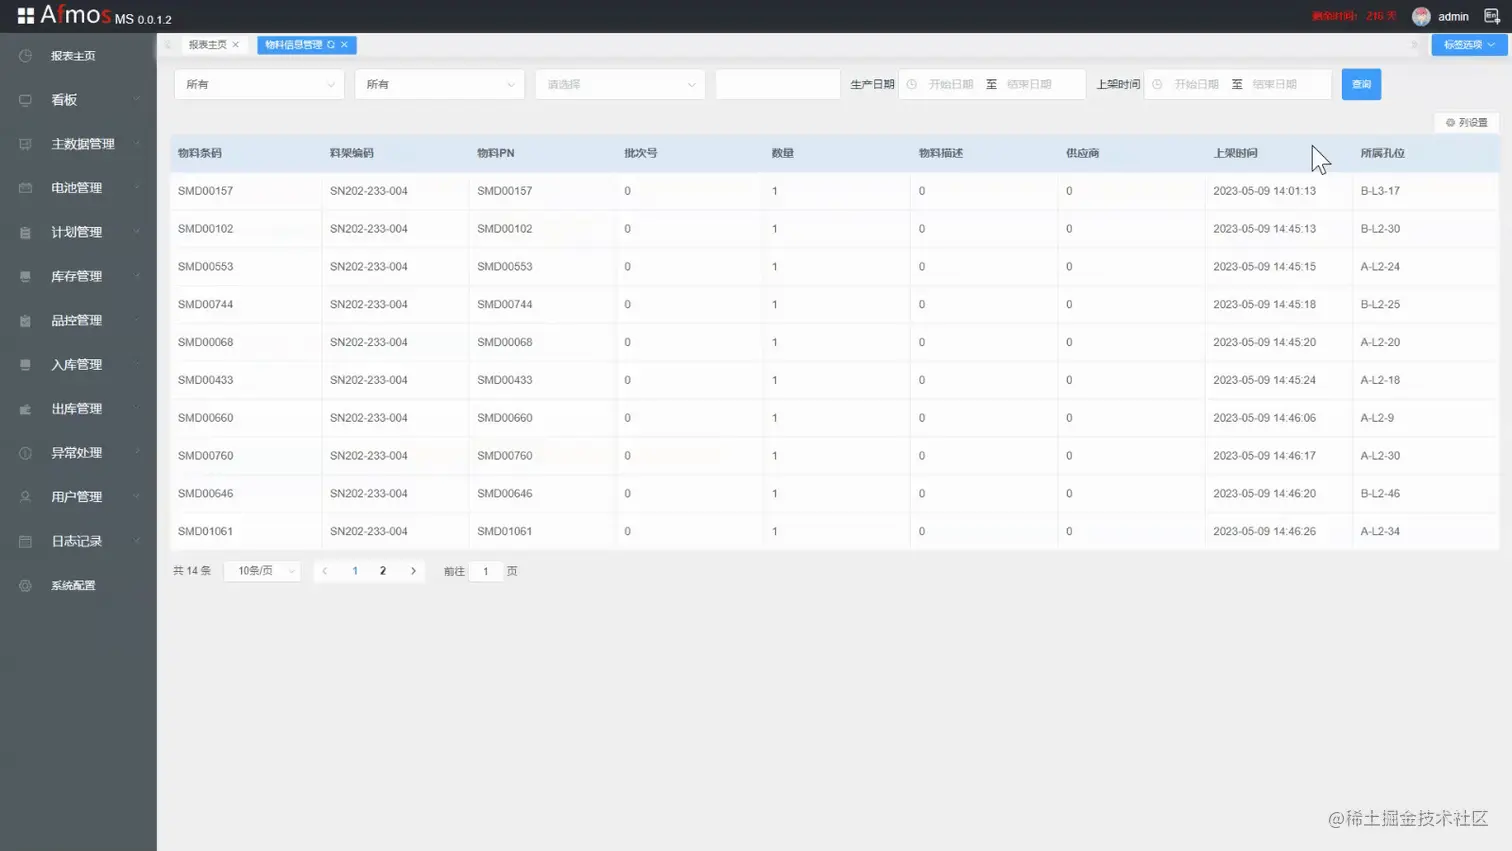Switch to the 报表主页 tab

point(208,45)
